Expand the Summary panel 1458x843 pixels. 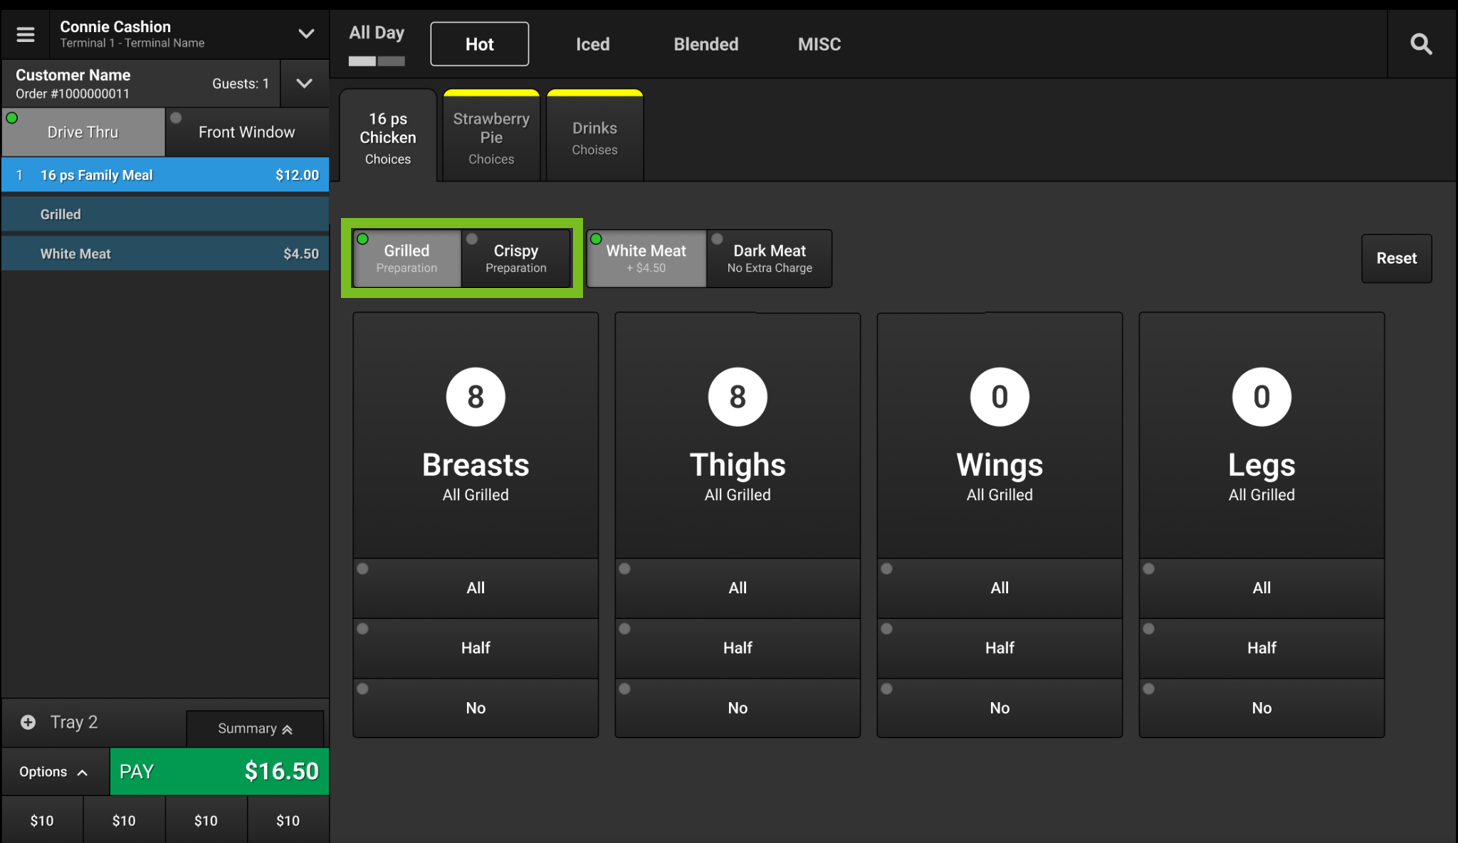(255, 728)
